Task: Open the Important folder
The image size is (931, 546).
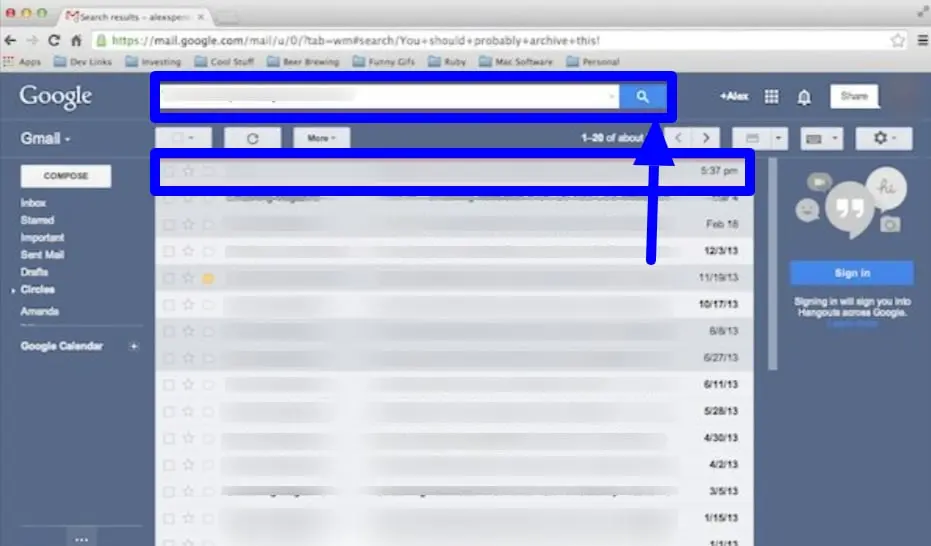Action: click(x=42, y=237)
